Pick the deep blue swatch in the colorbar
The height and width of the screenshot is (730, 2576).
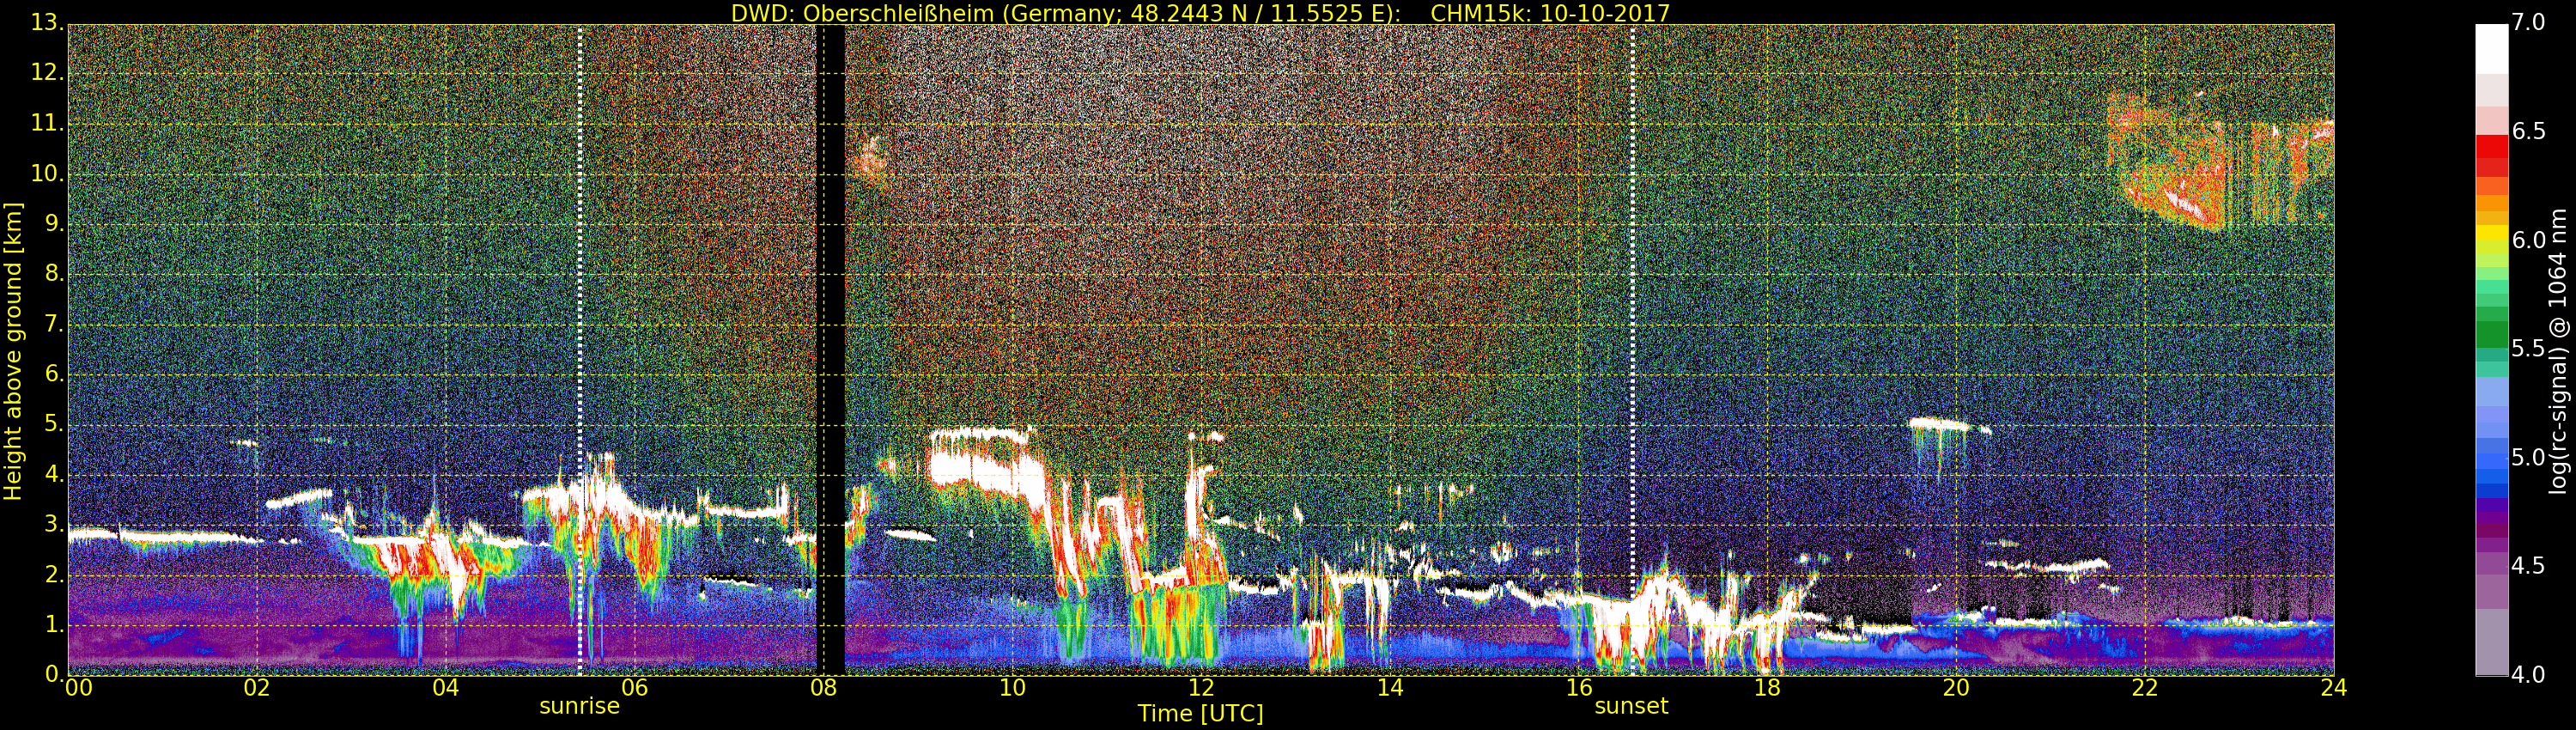2491,490
